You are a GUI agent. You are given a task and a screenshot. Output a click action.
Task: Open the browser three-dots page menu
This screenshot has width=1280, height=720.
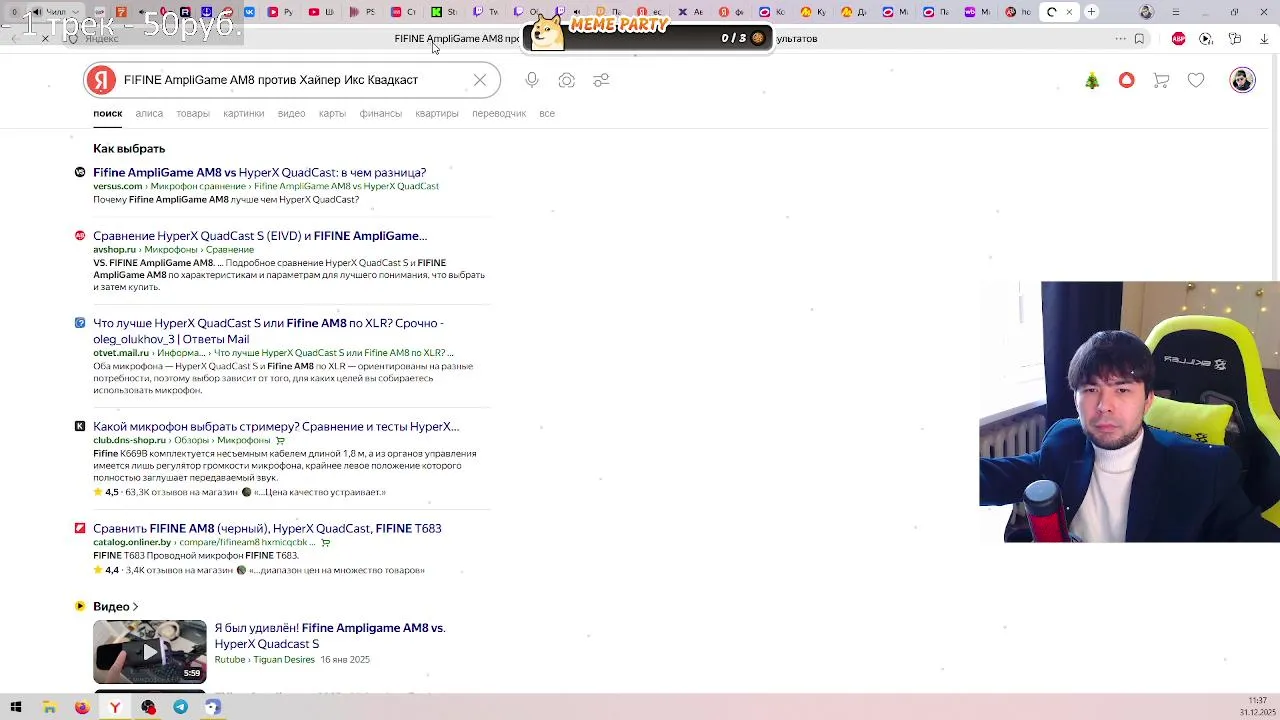1120,38
